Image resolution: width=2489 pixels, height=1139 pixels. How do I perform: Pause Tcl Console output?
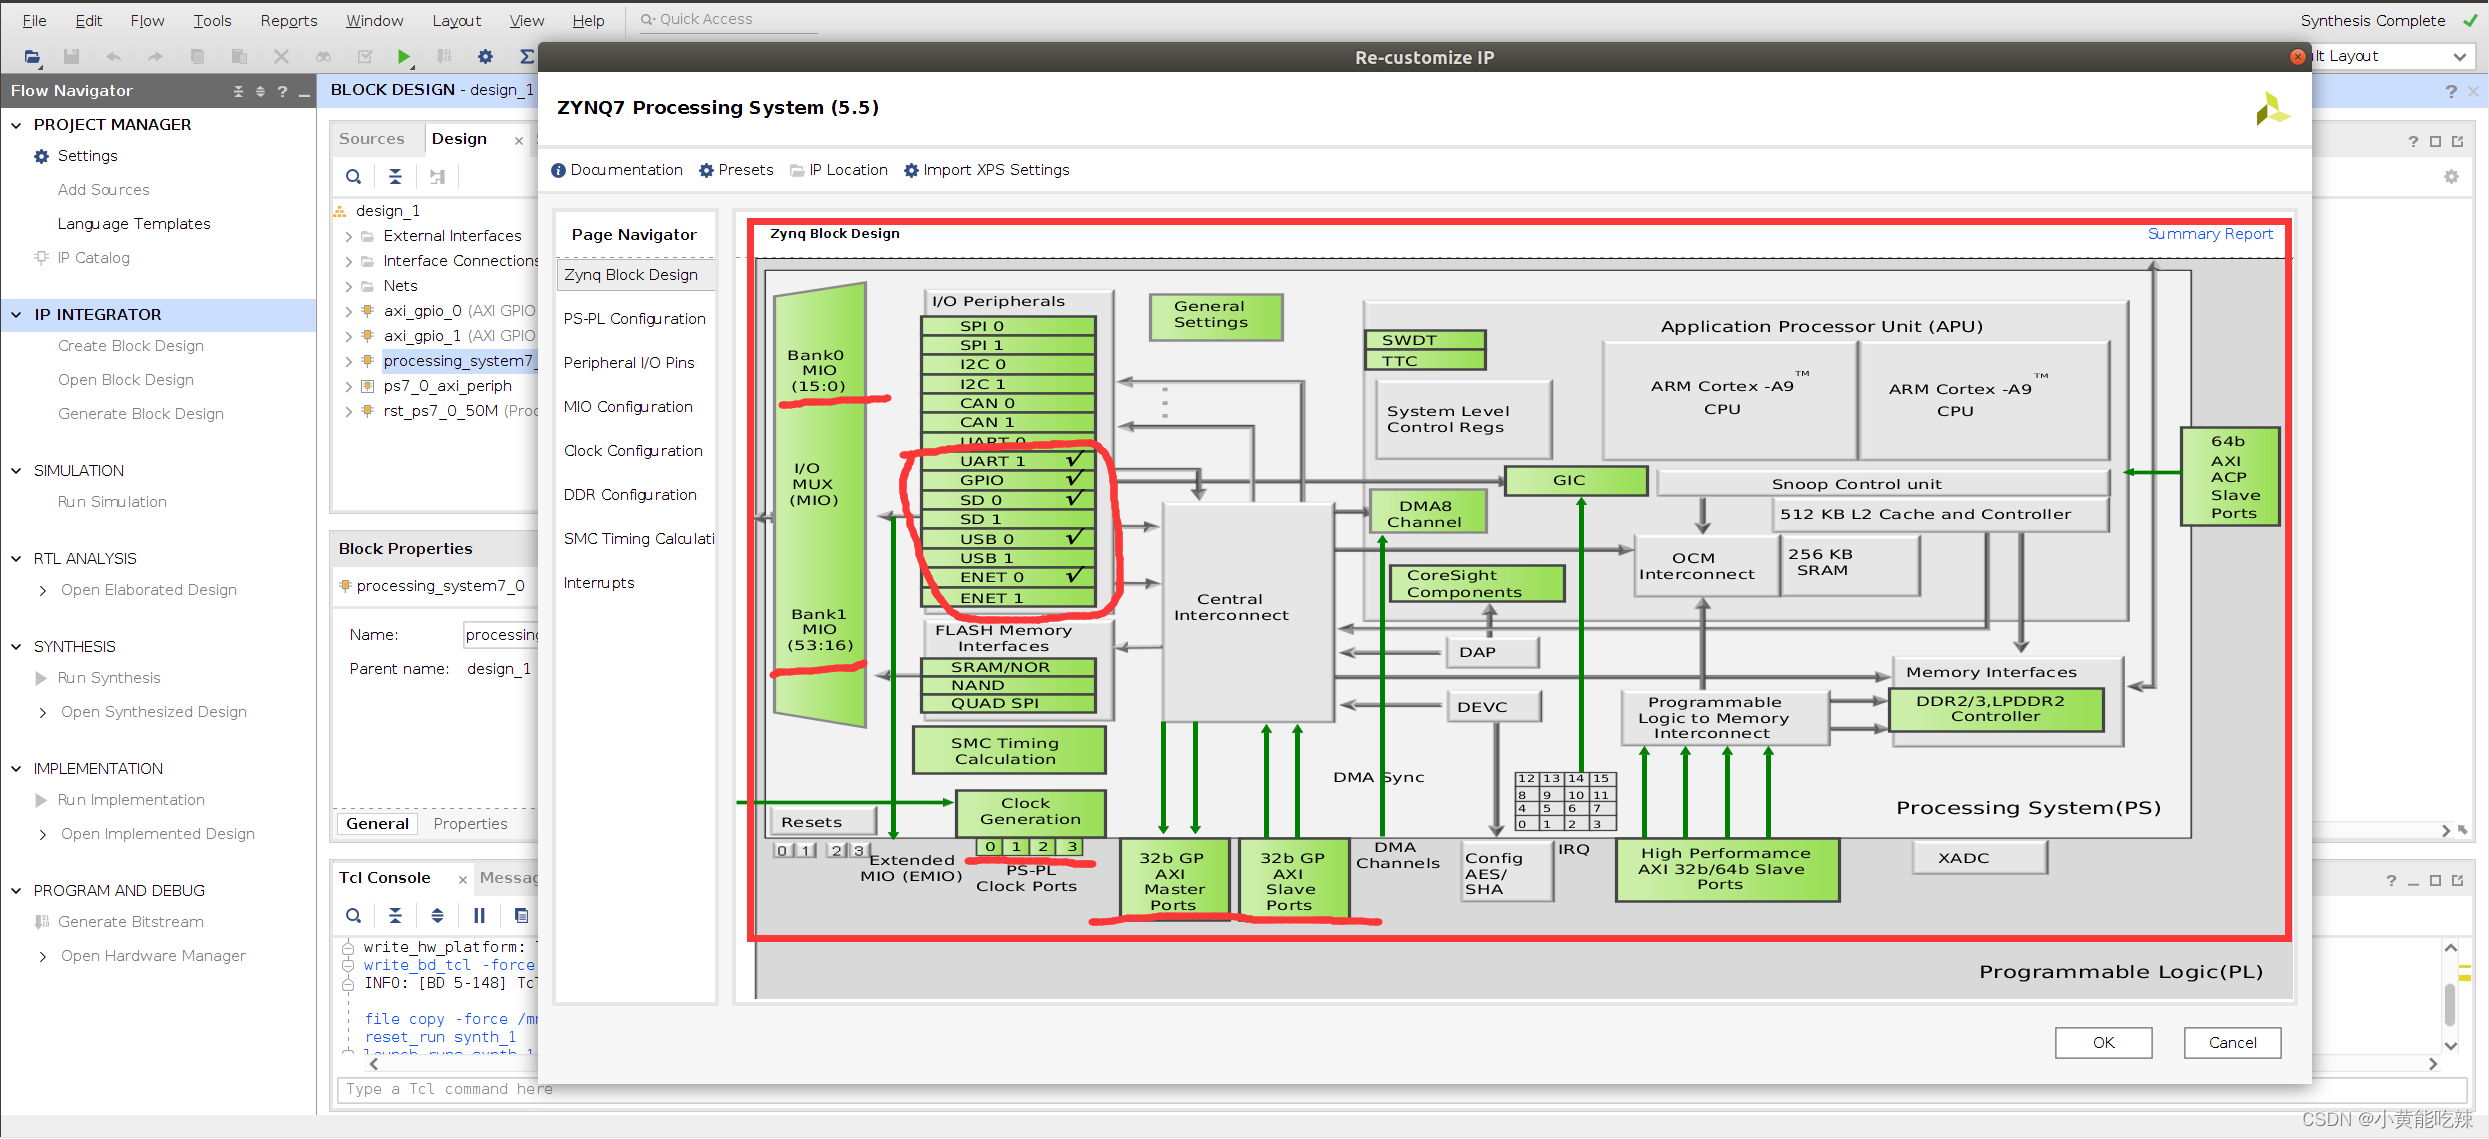479,915
